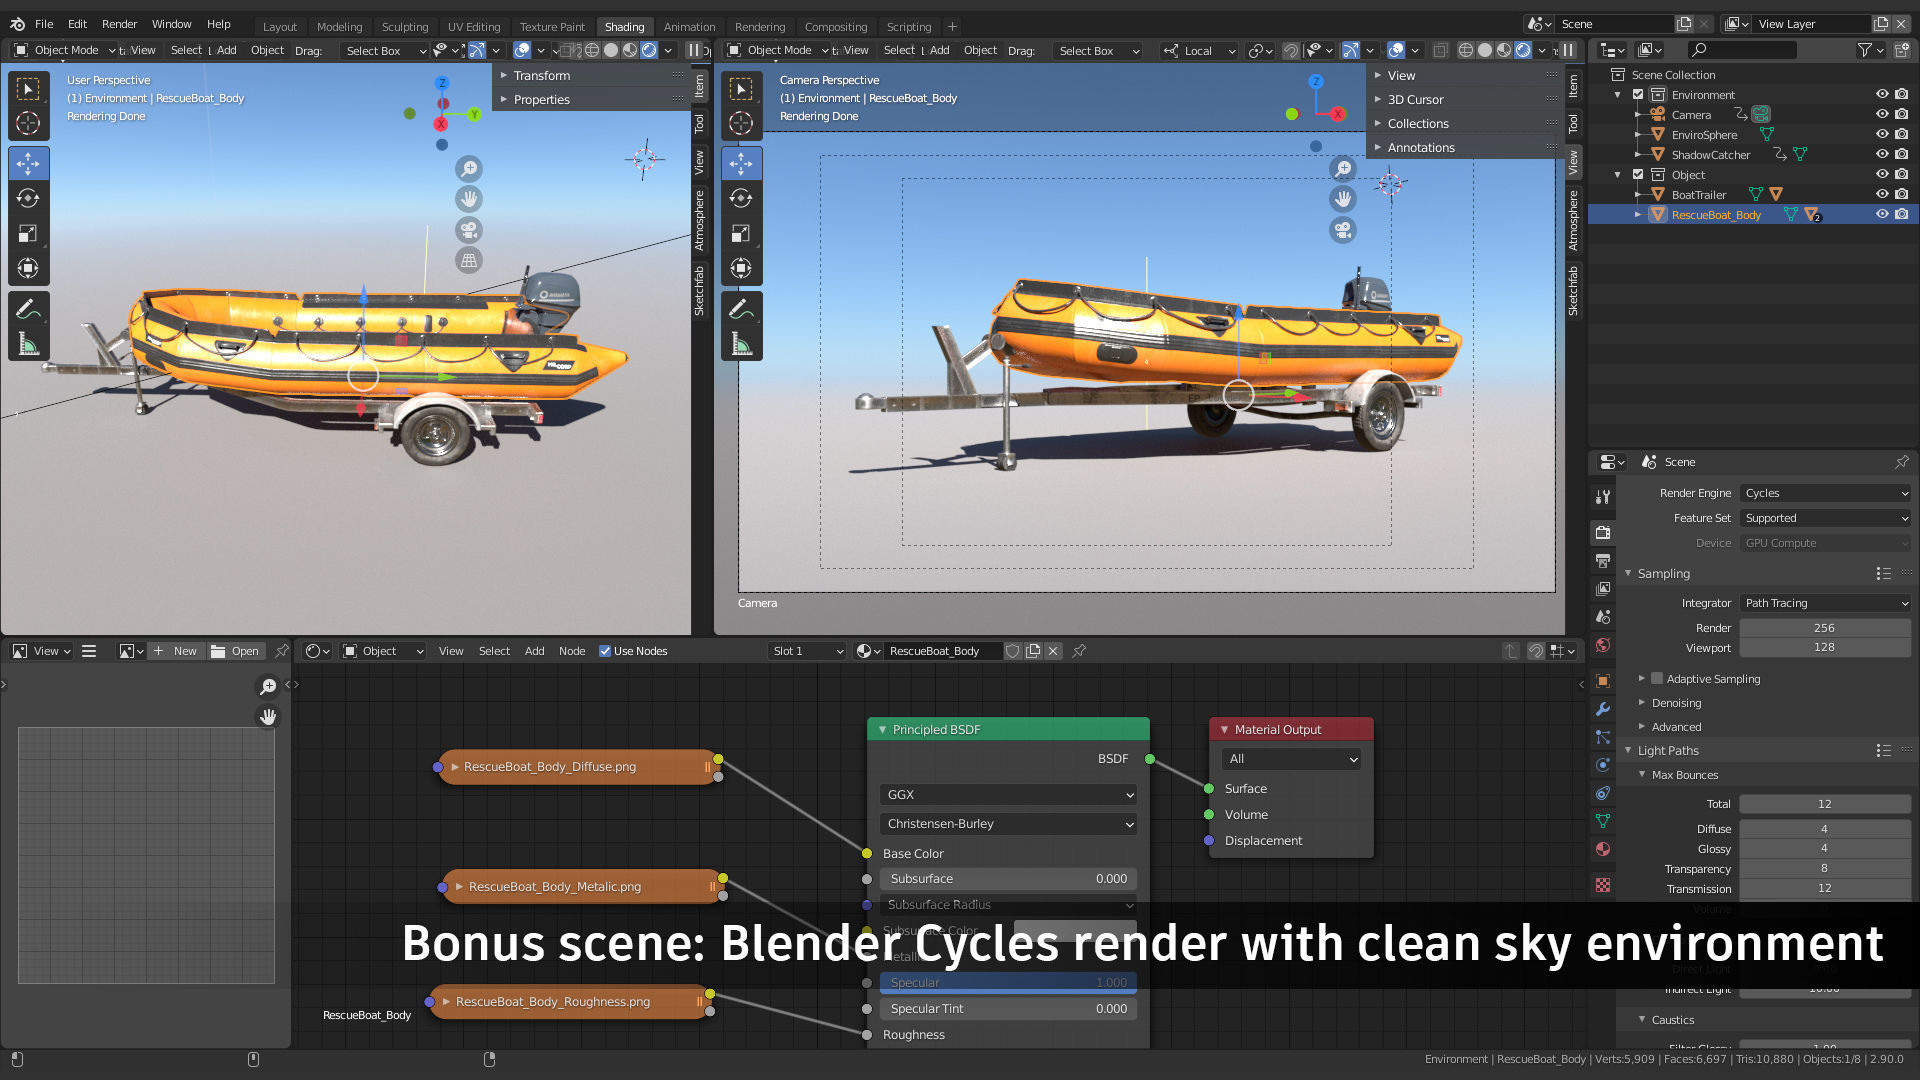Click New image button
Viewport: 1920px width, 1080px height.
click(176, 651)
